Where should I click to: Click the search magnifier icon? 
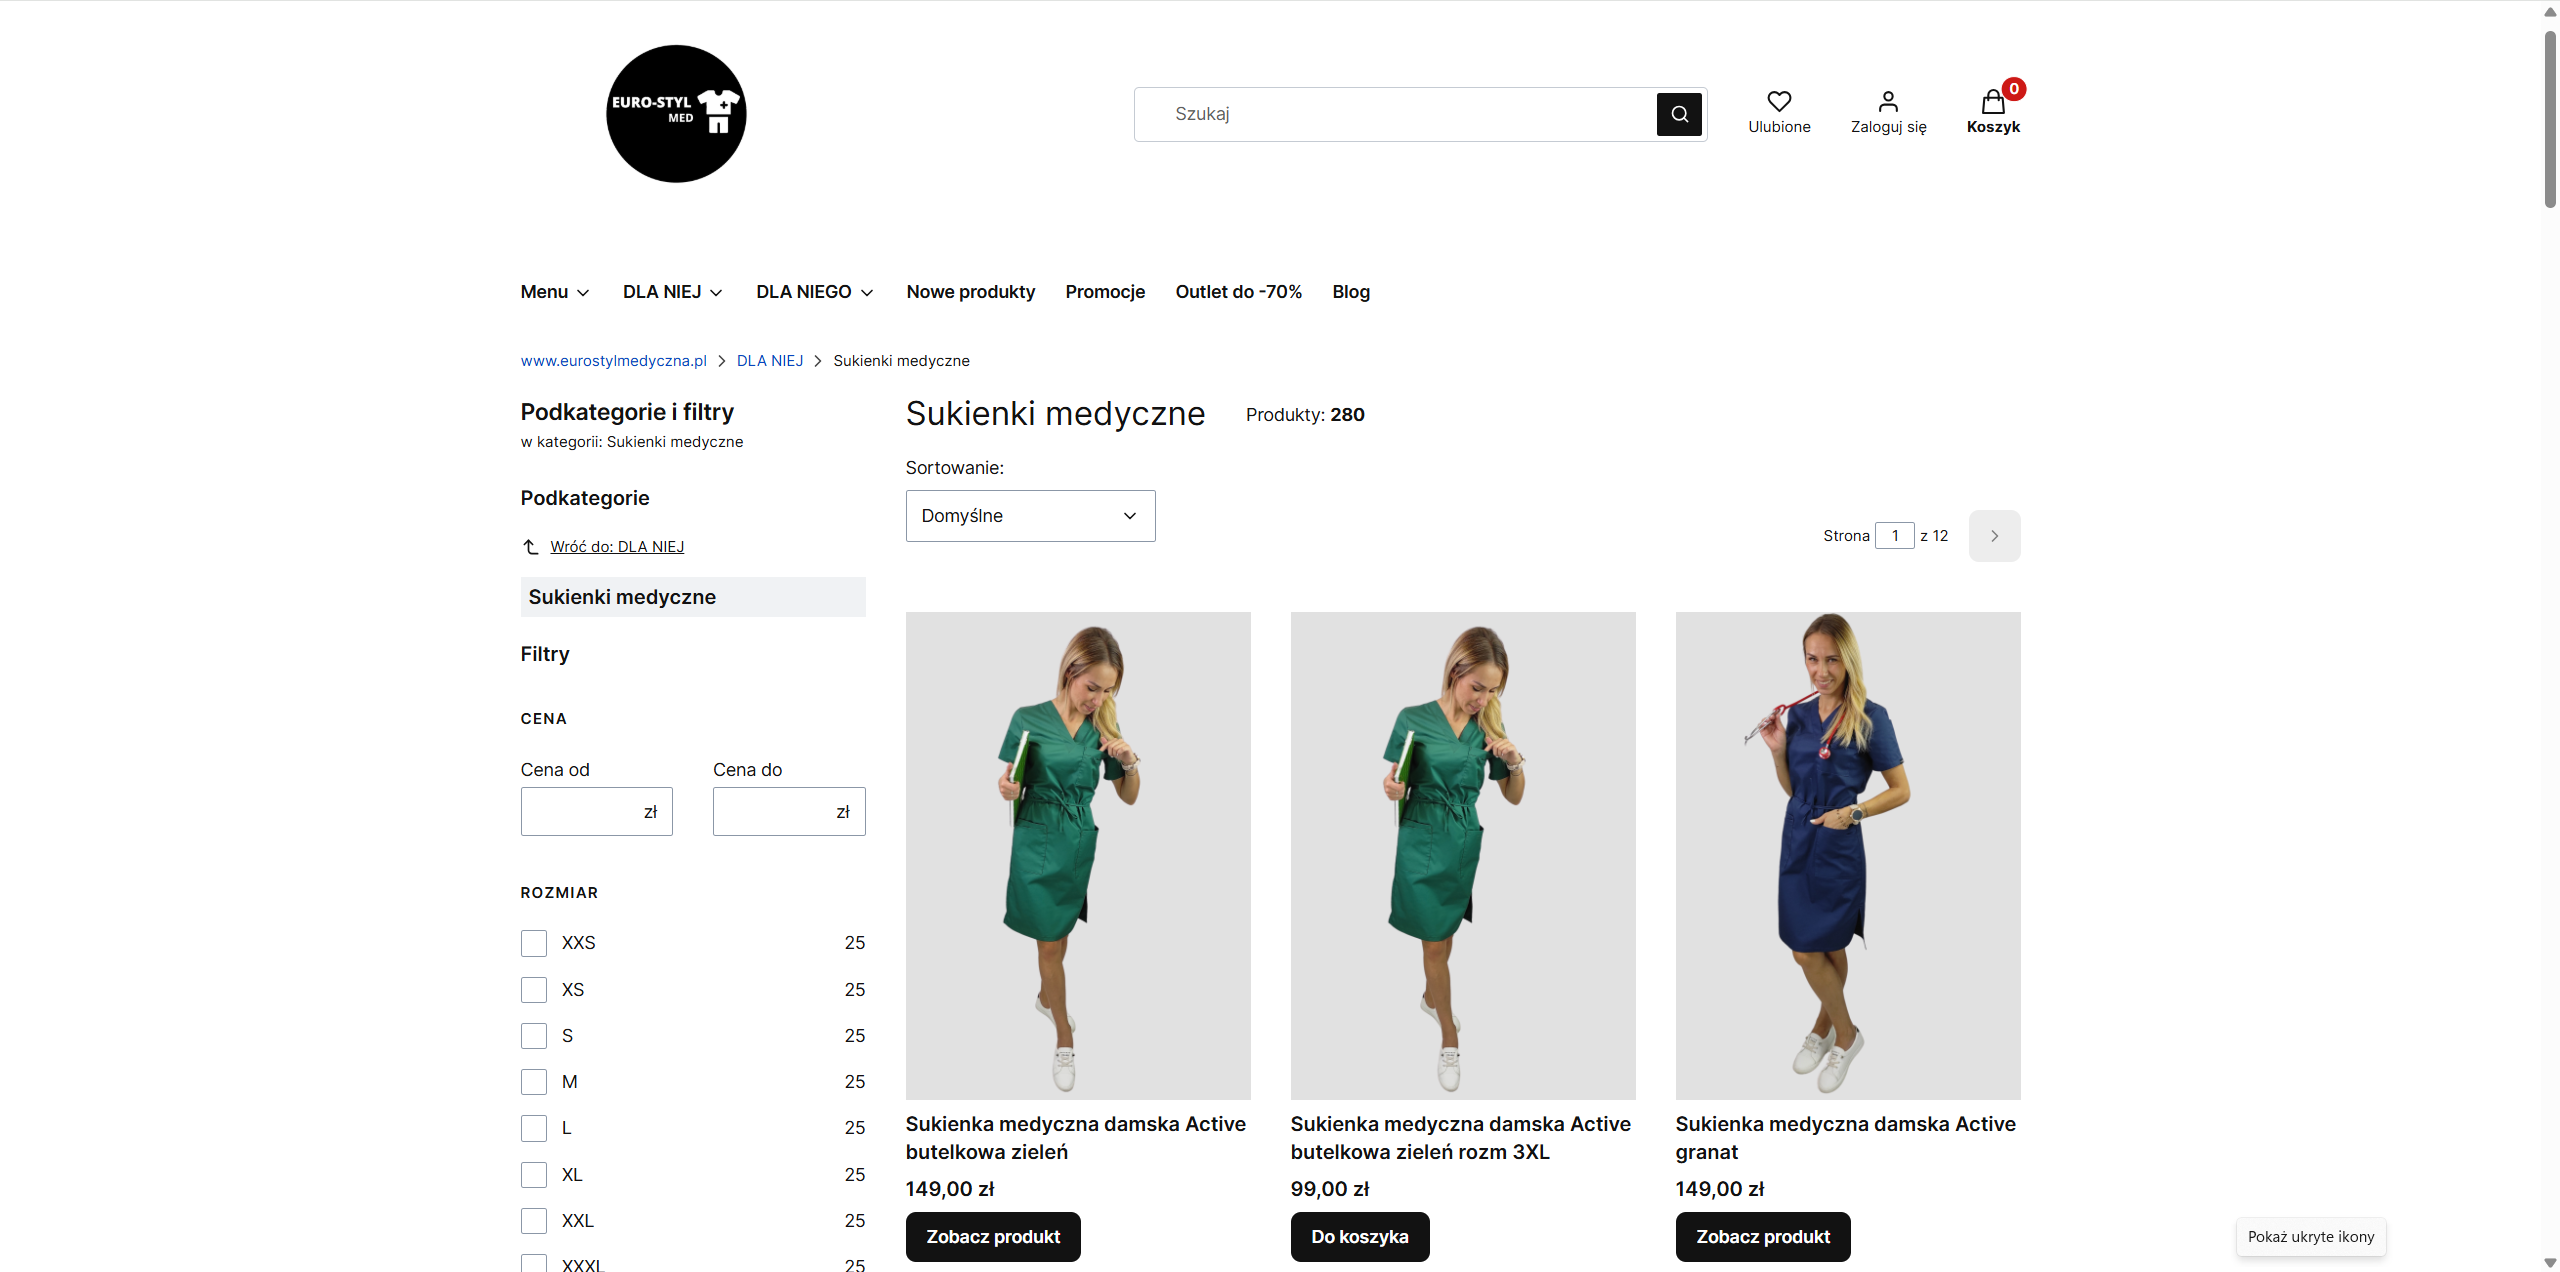point(1679,114)
